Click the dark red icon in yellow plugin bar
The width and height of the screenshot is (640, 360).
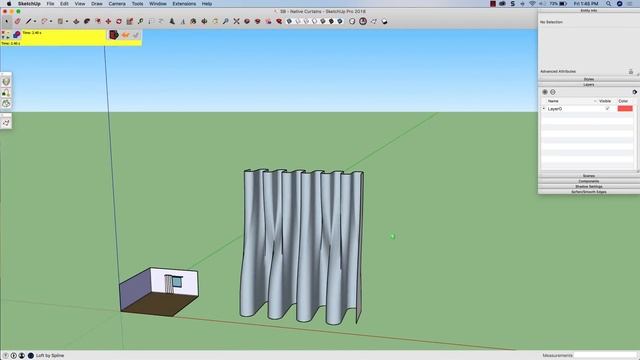(113, 35)
